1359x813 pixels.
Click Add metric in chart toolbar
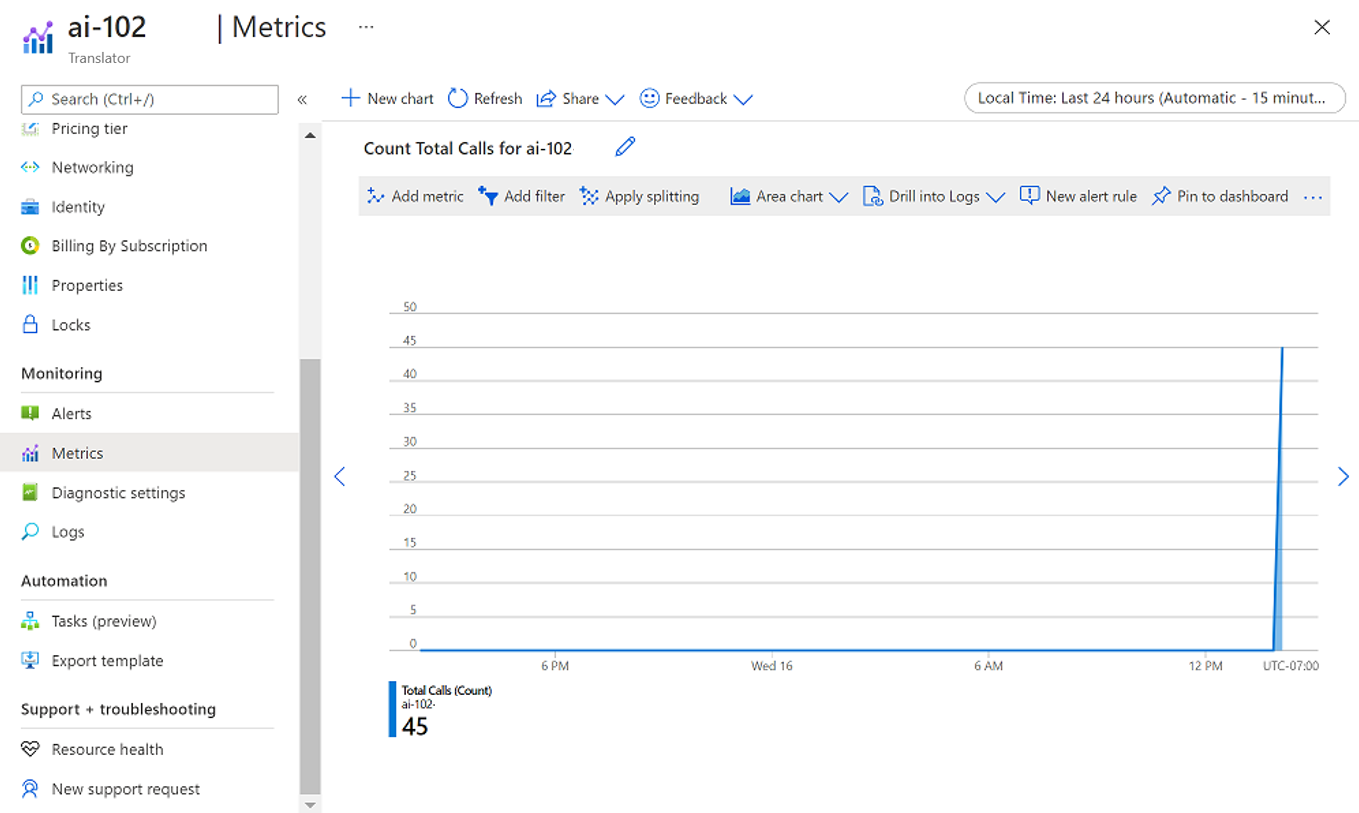click(415, 196)
